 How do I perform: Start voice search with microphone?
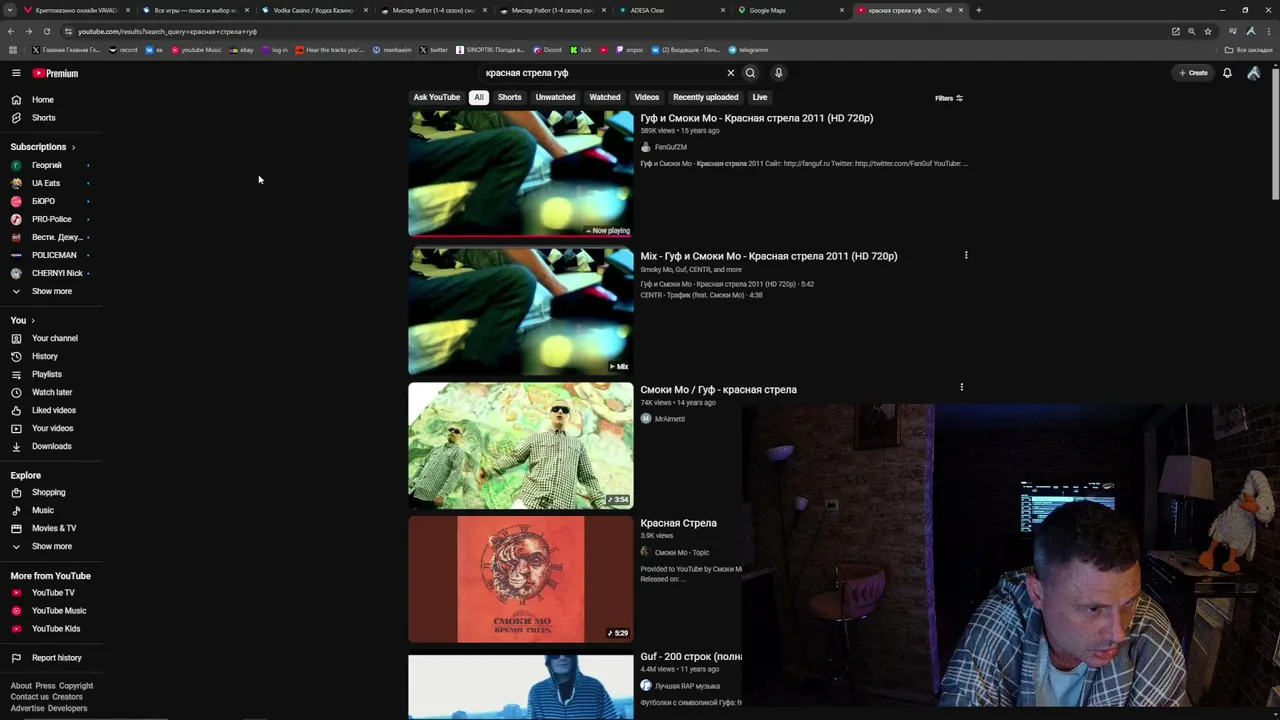(778, 73)
